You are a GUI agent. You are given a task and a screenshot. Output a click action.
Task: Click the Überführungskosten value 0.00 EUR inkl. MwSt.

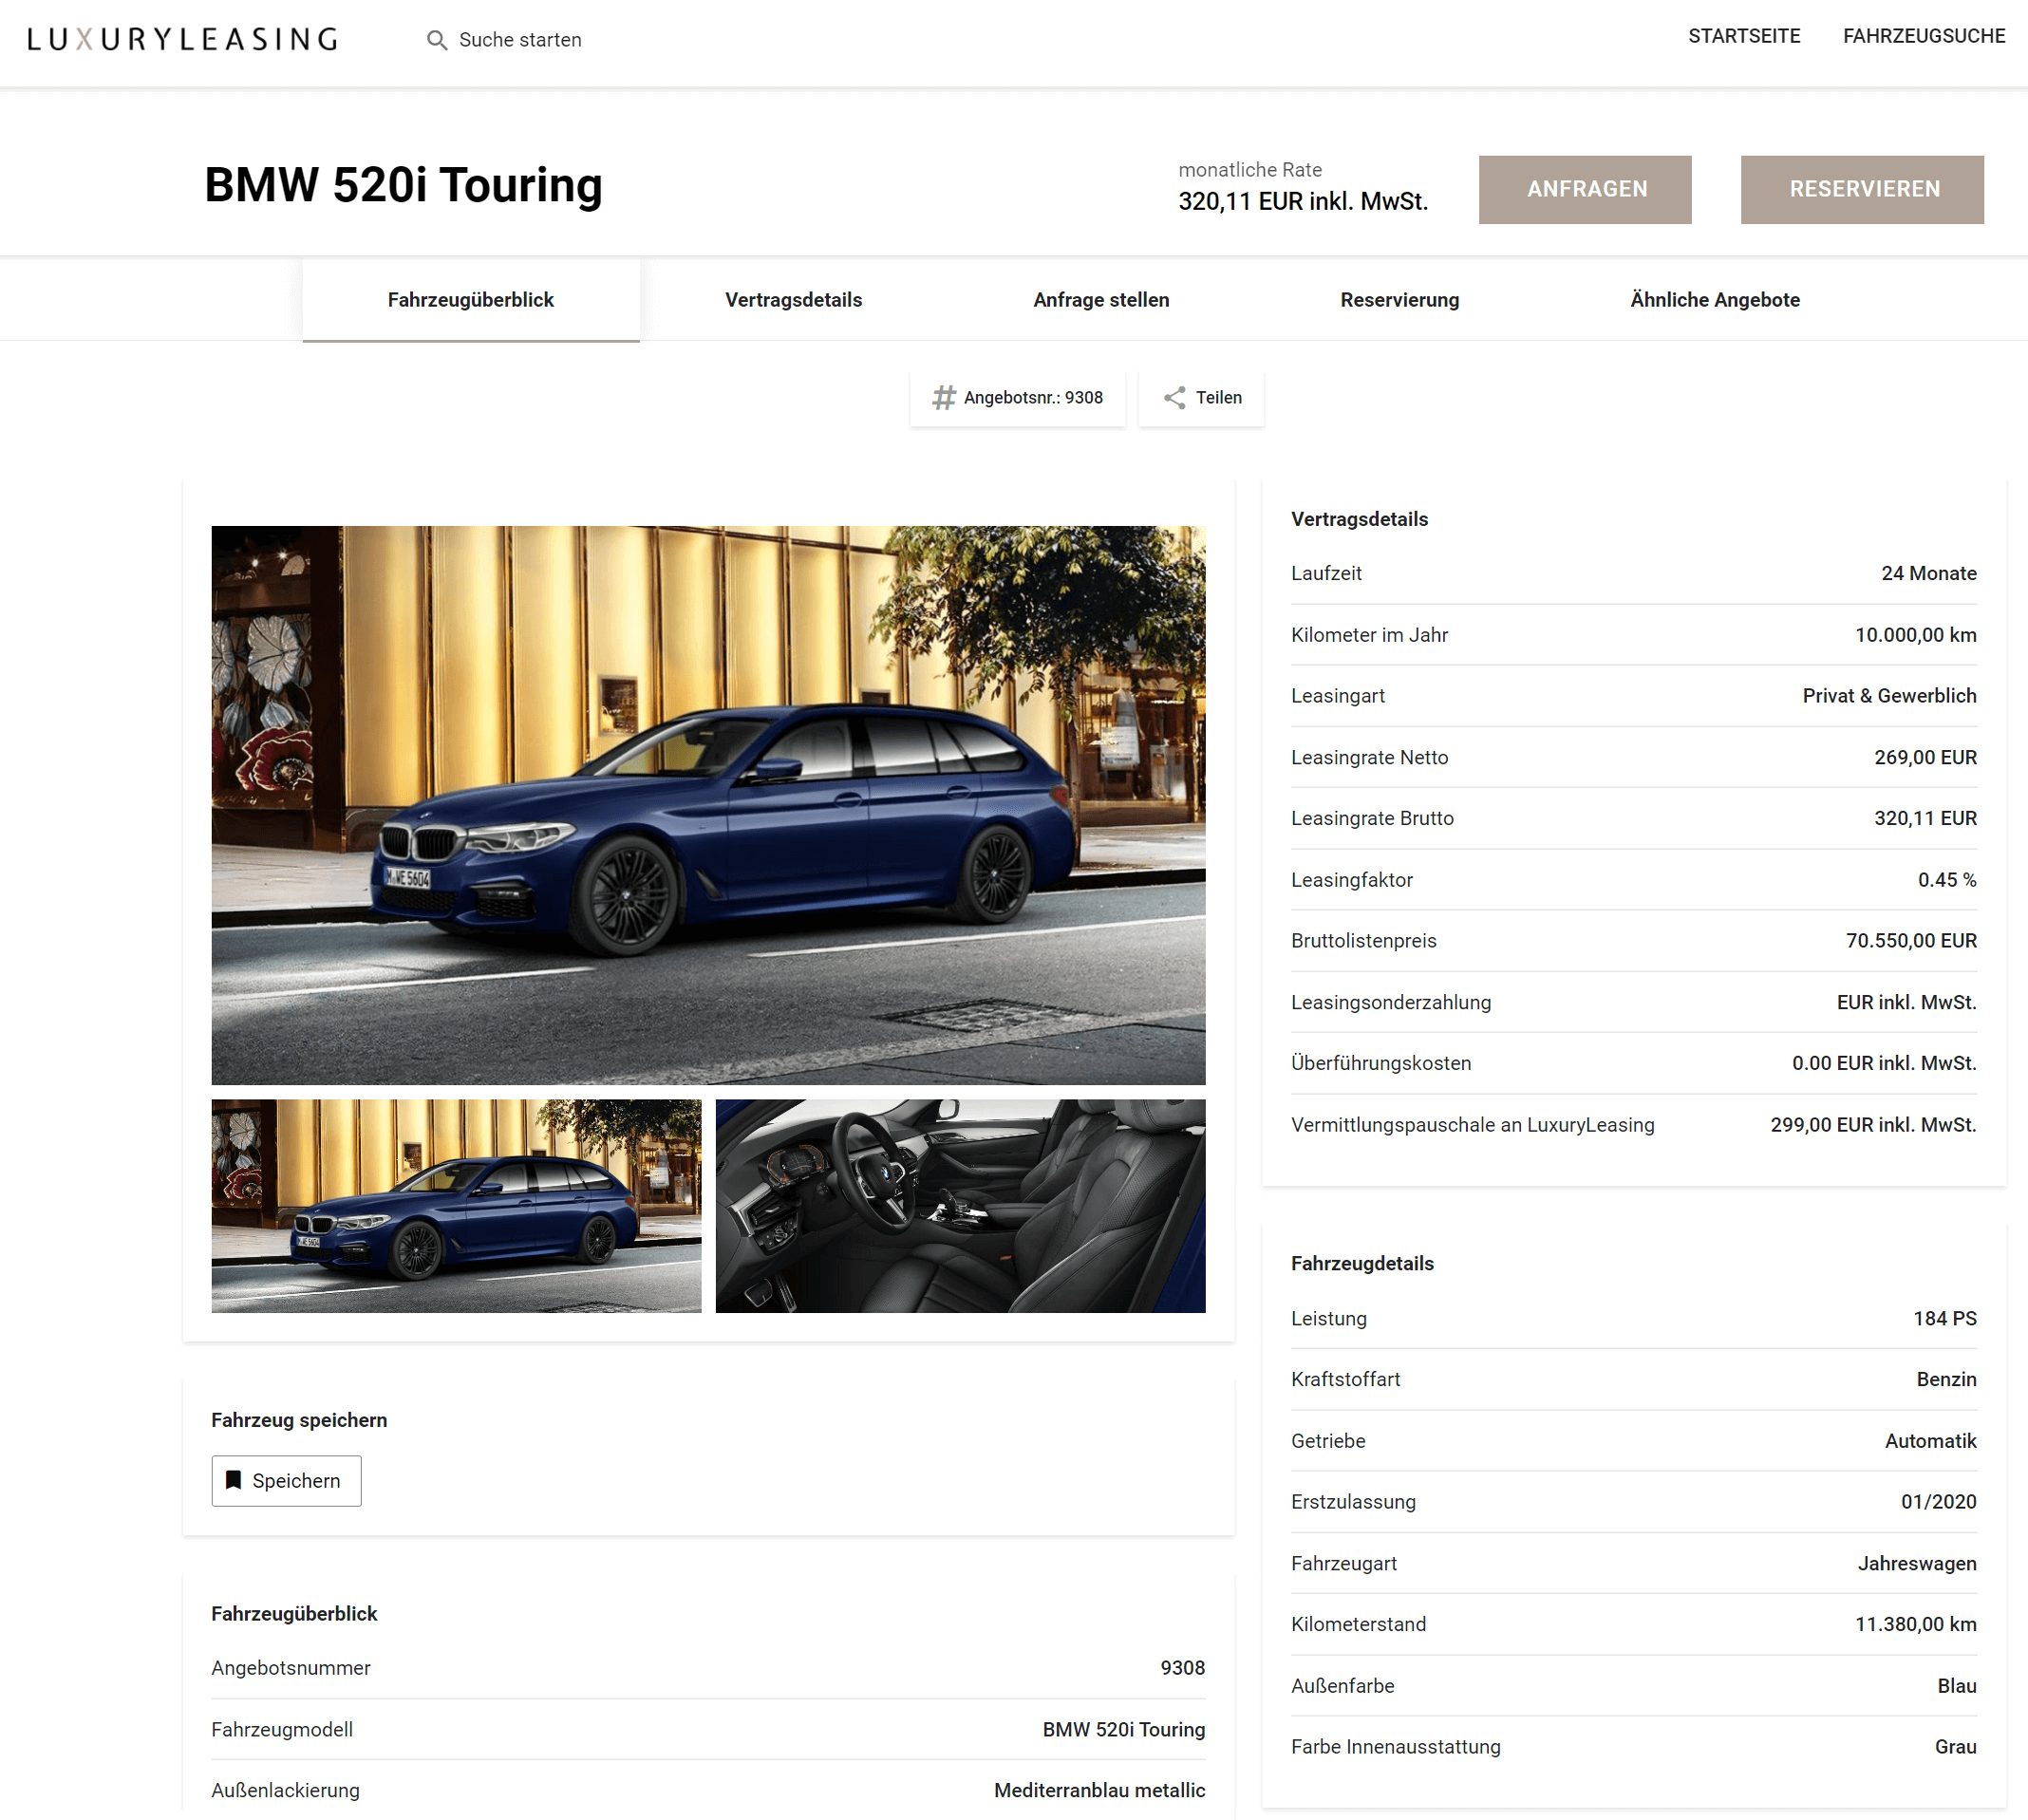(x=1884, y=1063)
